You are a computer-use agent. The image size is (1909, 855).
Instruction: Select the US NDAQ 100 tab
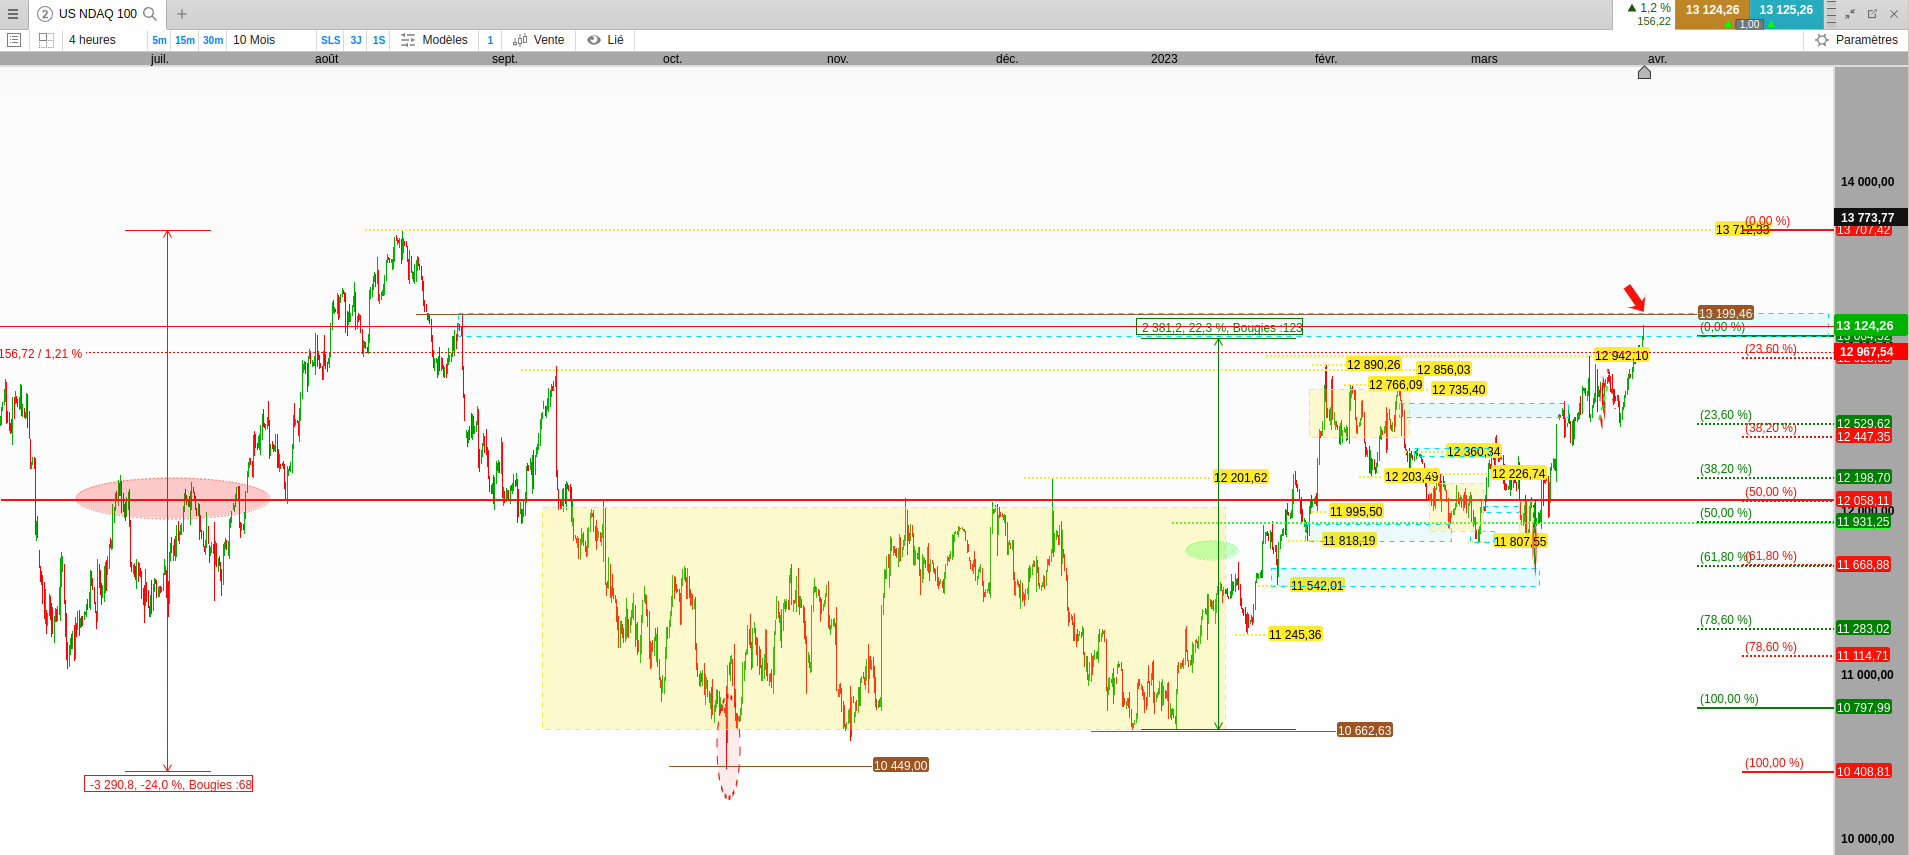[x=98, y=14]
